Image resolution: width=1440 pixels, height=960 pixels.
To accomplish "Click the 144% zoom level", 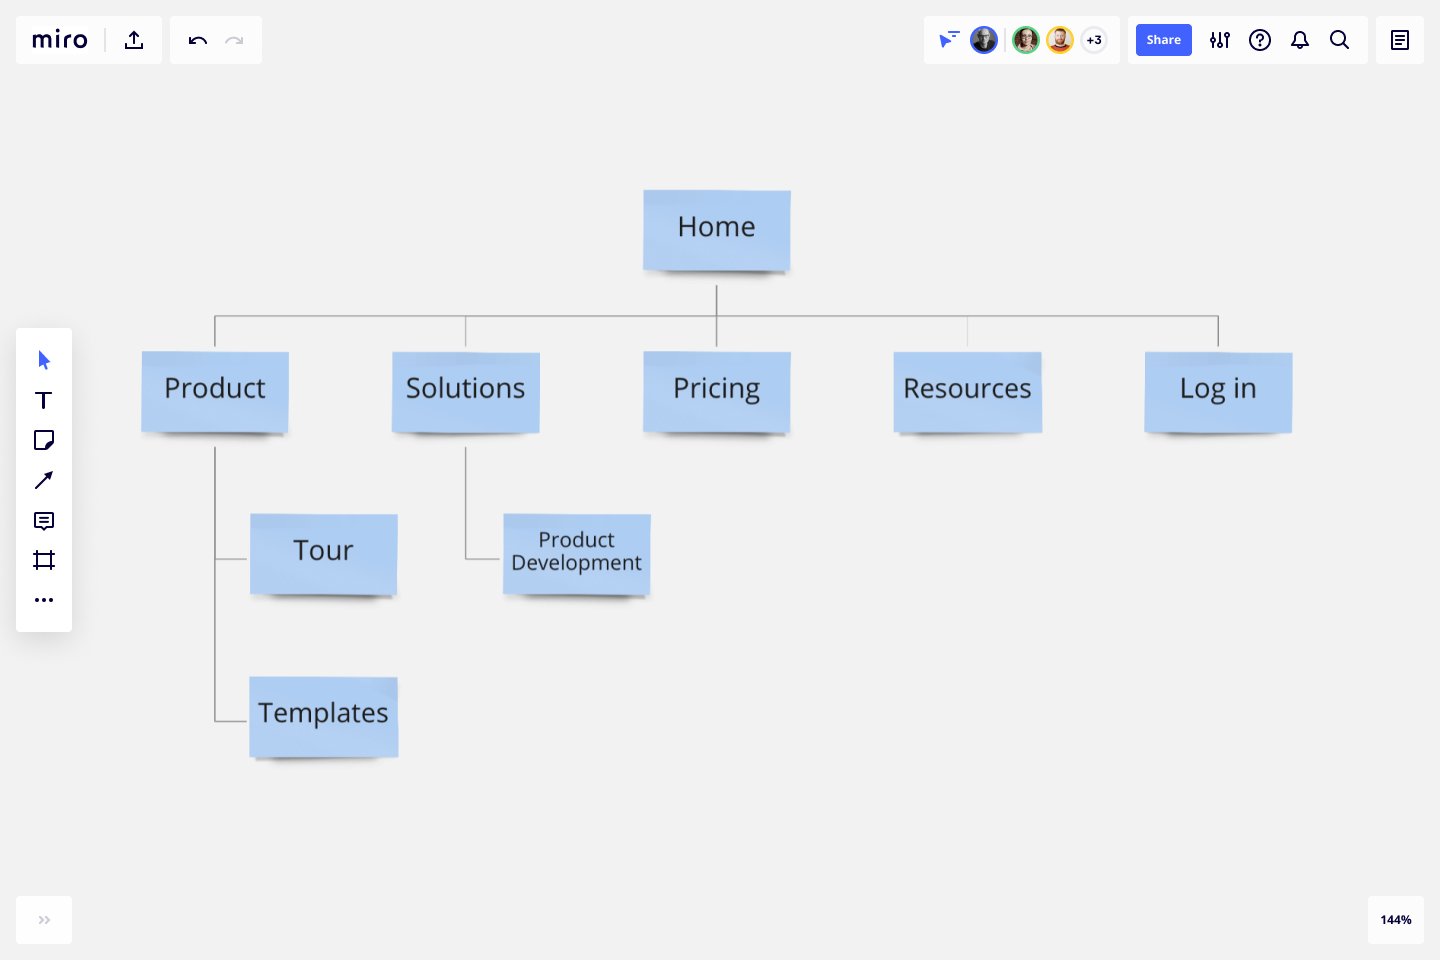I will point(1396,920).
